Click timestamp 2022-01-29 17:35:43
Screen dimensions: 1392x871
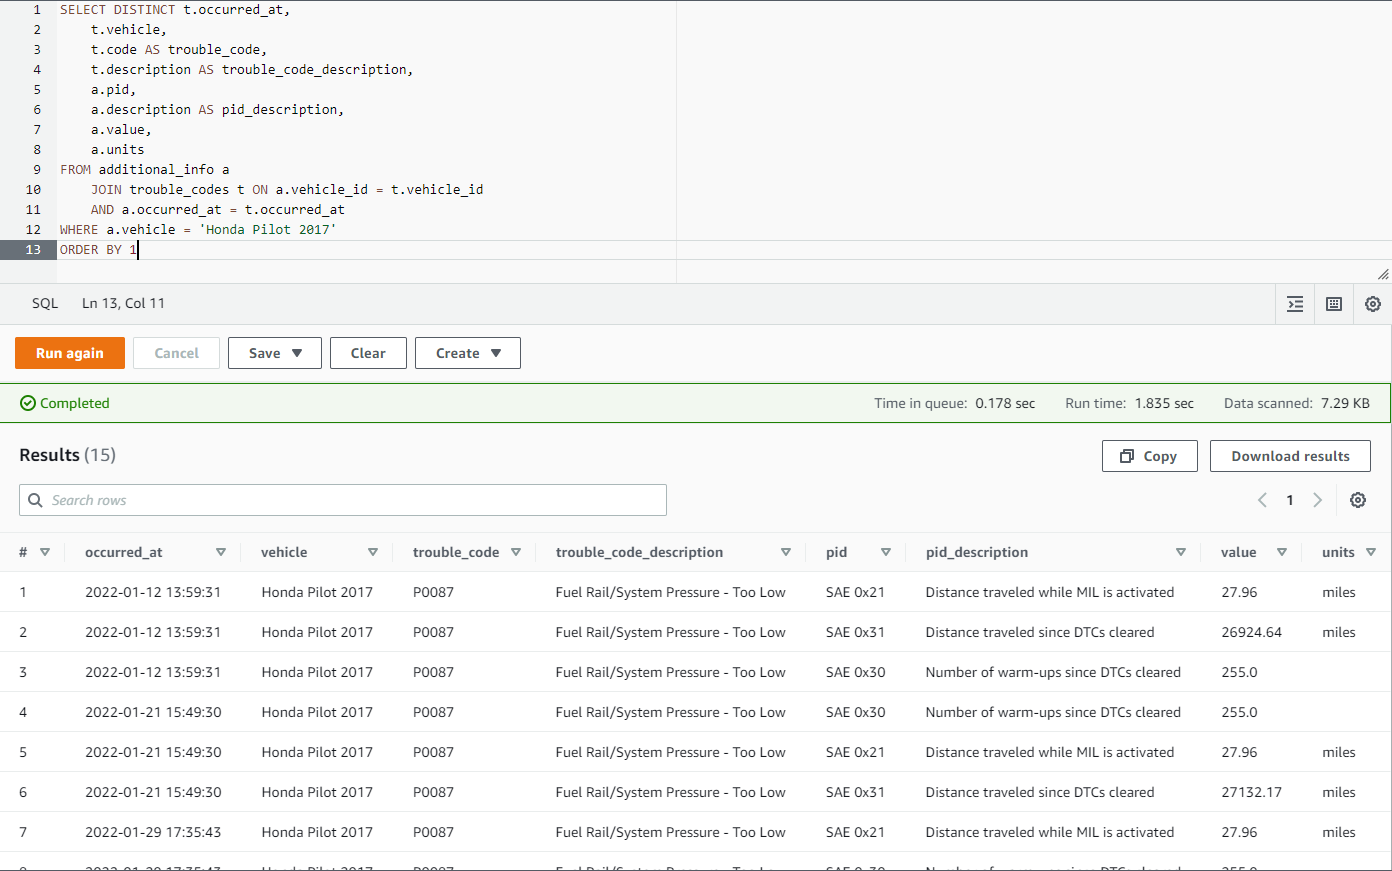[153, 832]
